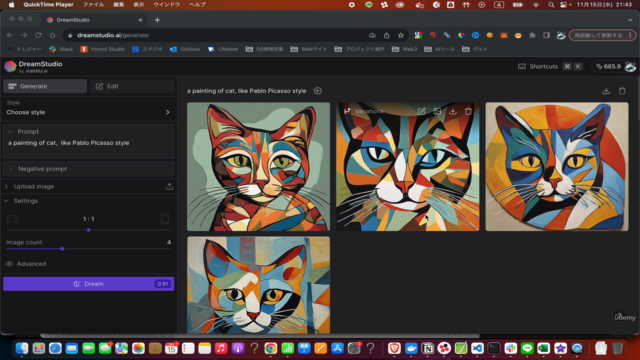
Task: Download the second cat image
Action: [x=453, y=111]
